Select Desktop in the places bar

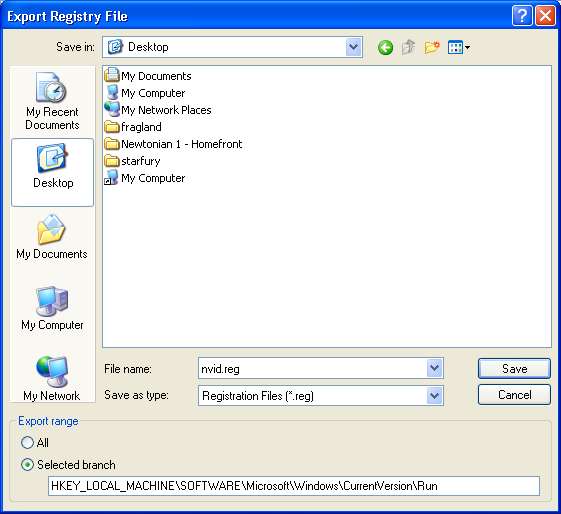53,172
